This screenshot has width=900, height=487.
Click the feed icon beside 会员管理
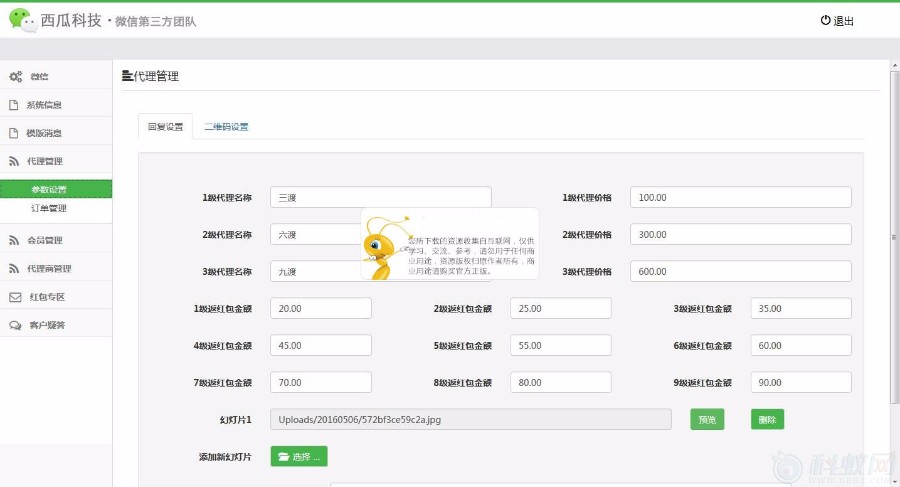point(14,240)
